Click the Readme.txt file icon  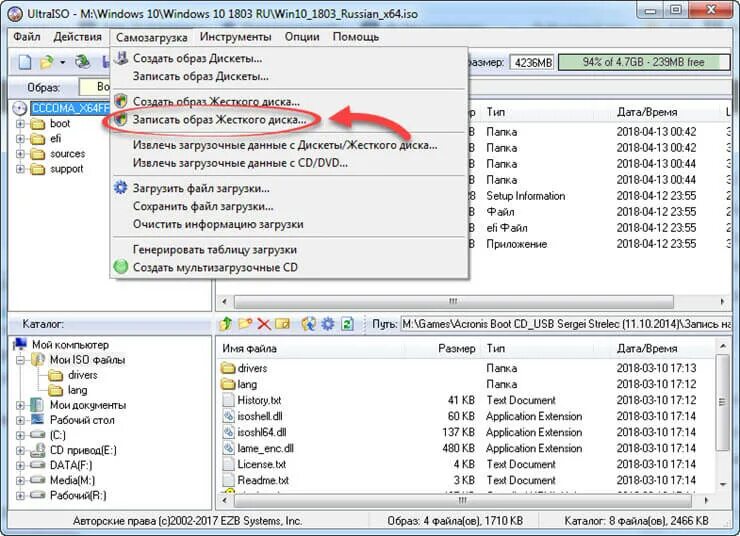228,480
